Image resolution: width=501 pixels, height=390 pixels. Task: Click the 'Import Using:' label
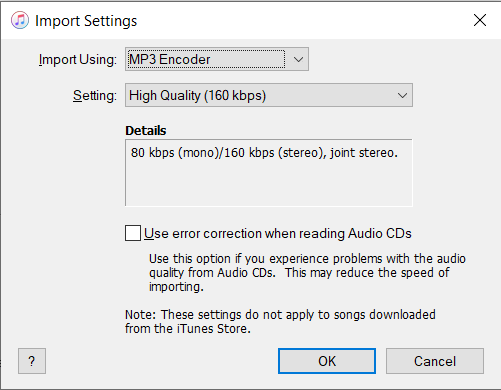pyautogui.click(x=78, y=60)
